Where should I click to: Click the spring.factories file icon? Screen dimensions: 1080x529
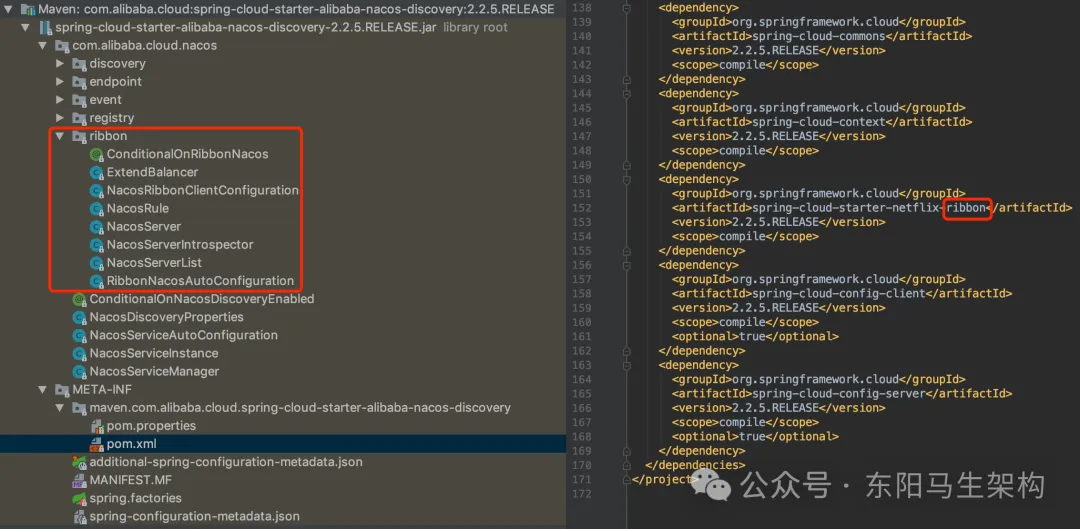click(x=79, y=498)
